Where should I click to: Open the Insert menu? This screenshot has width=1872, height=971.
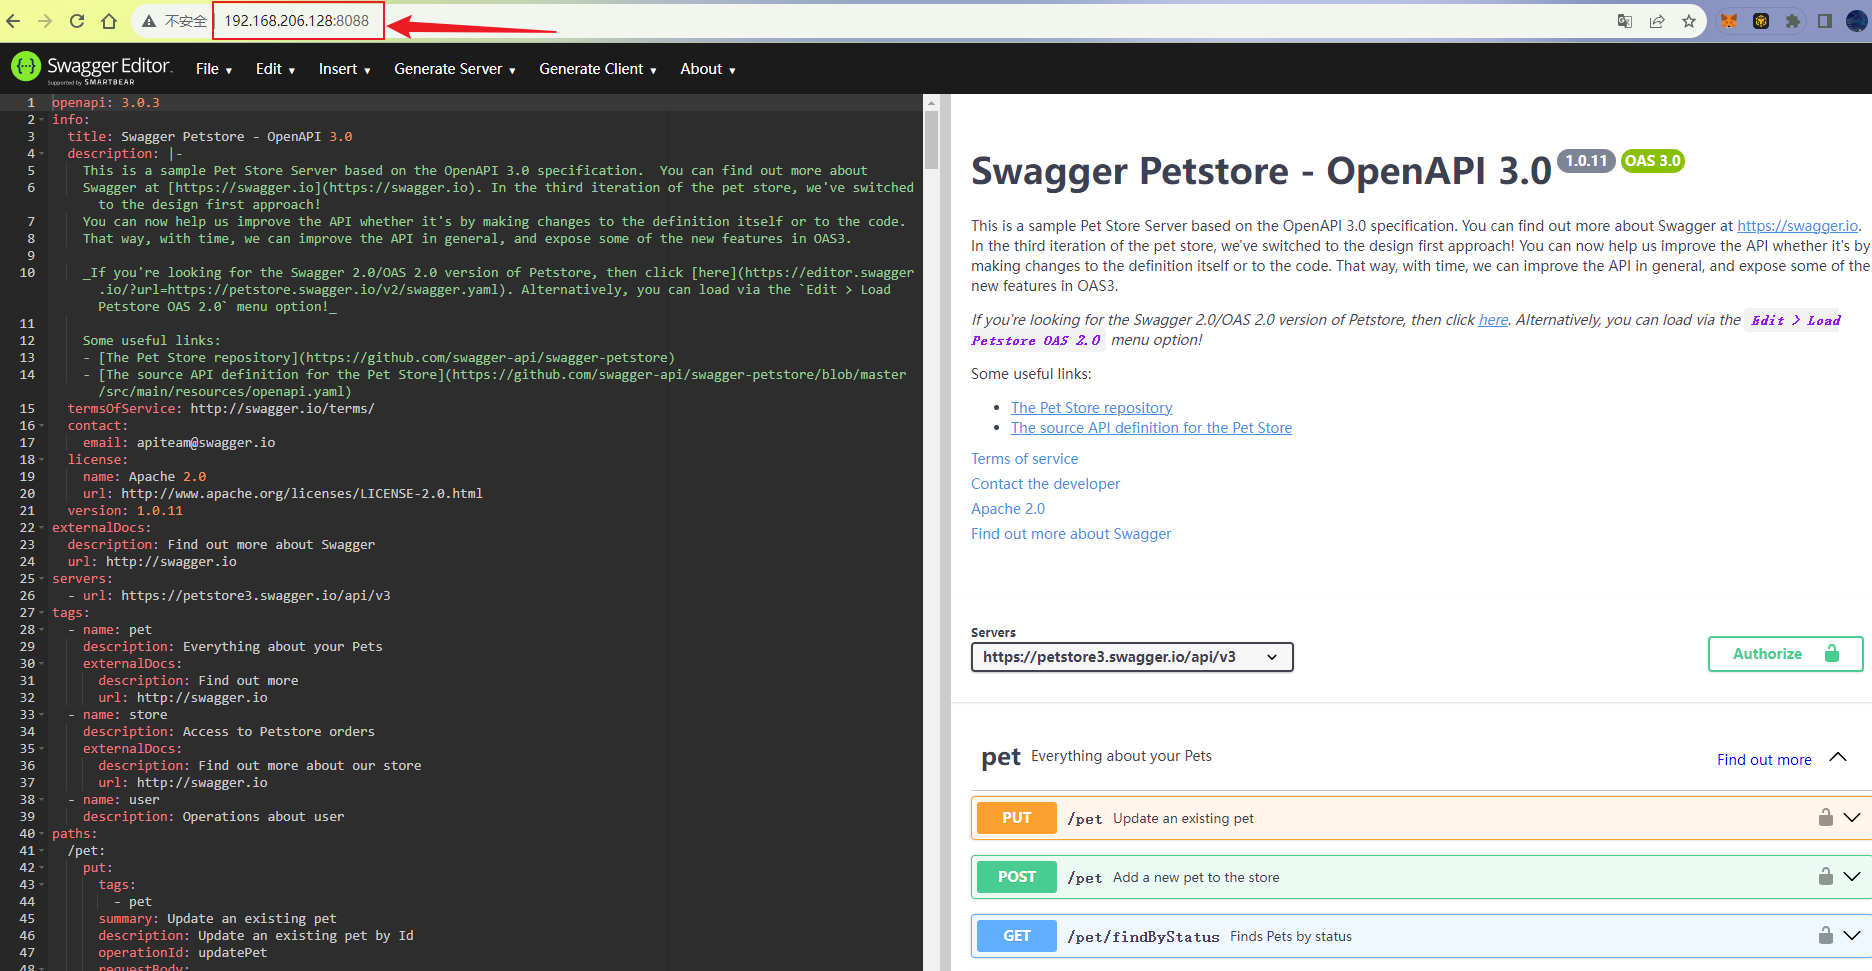tap(344, 69)
